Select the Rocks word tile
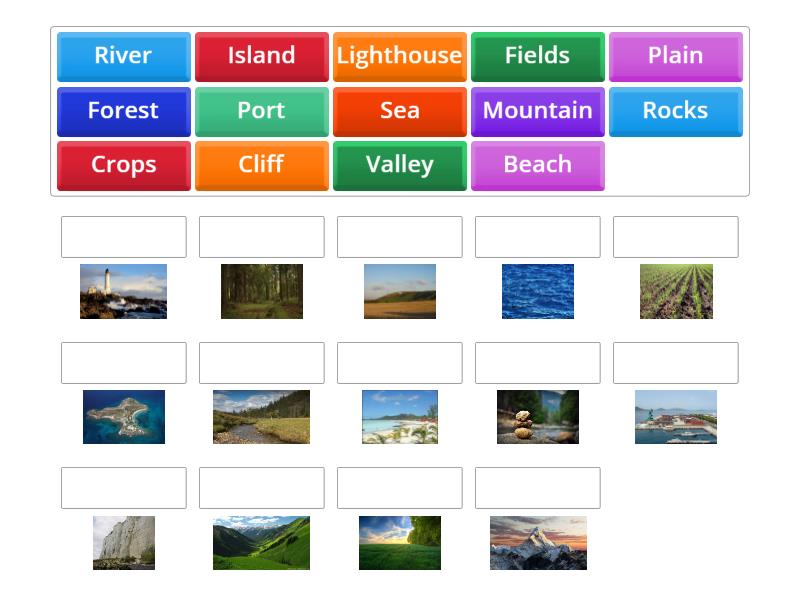This screenshot has height=600, width=800. click(x=675, y=111)
